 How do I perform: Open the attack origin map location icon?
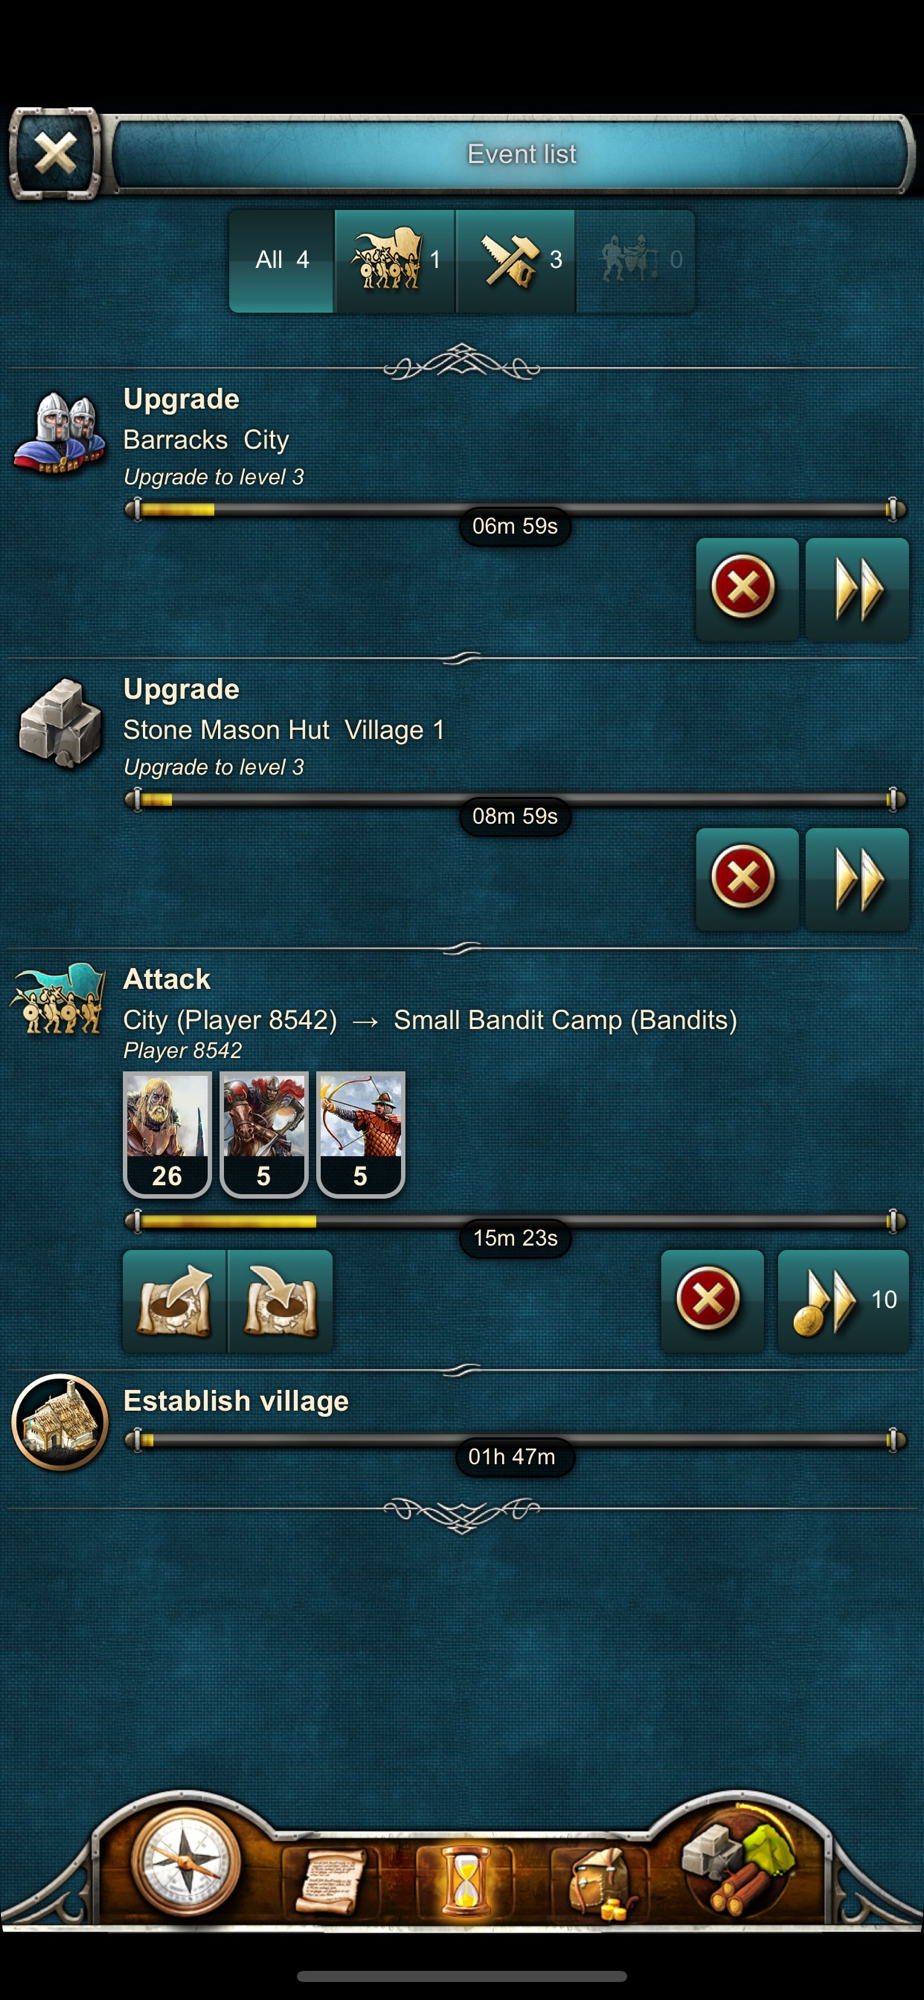(175, 1300)
